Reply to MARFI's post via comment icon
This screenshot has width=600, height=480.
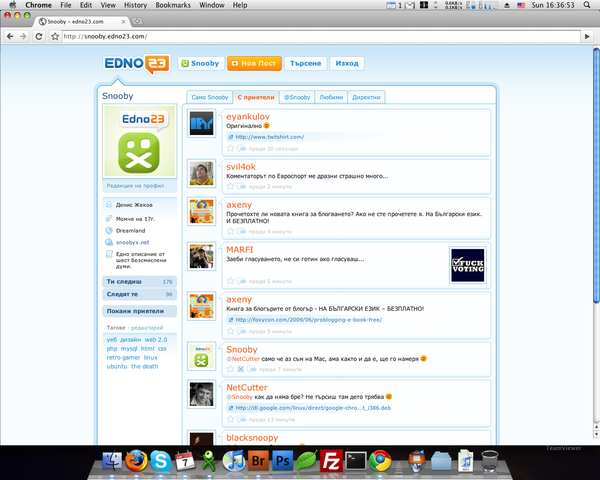(241, 281)
